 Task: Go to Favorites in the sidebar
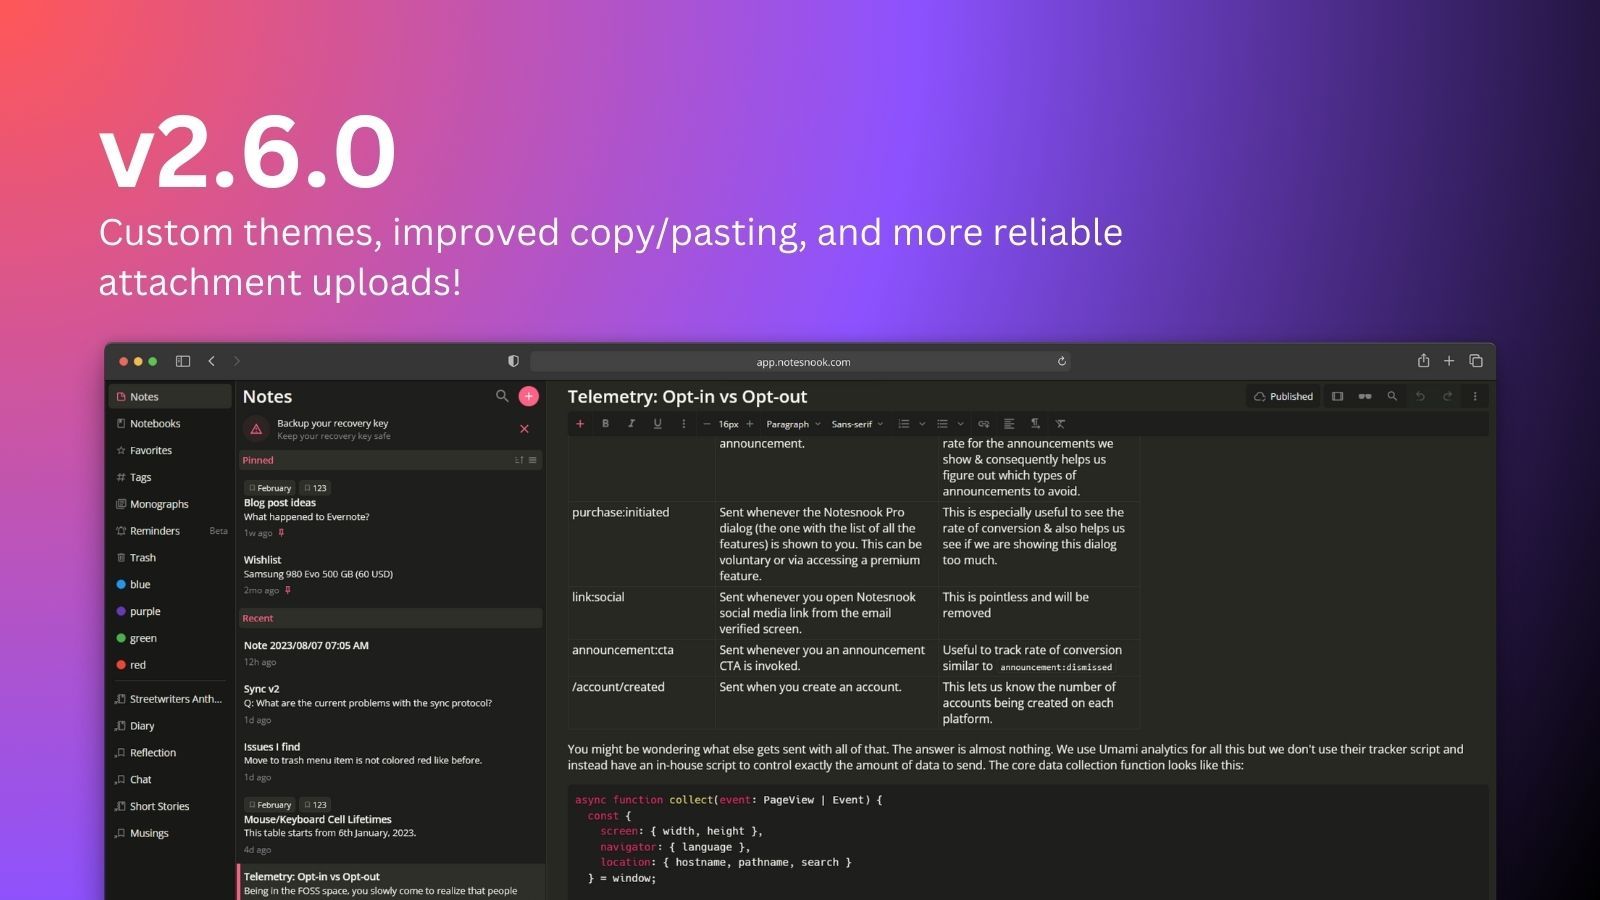click(x=151, y=451)
